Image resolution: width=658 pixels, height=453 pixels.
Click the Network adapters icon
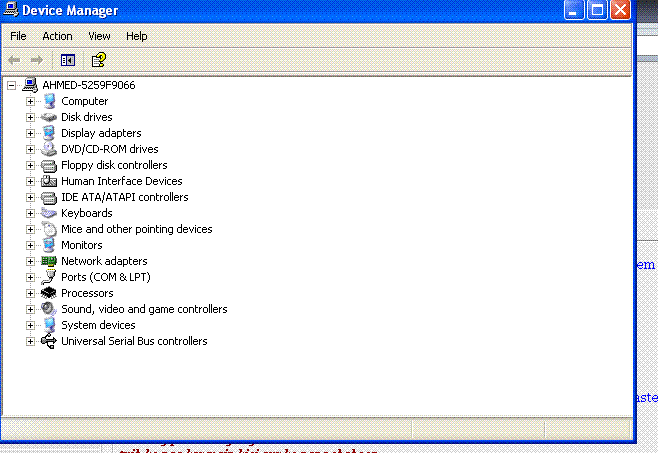point(48,261)
